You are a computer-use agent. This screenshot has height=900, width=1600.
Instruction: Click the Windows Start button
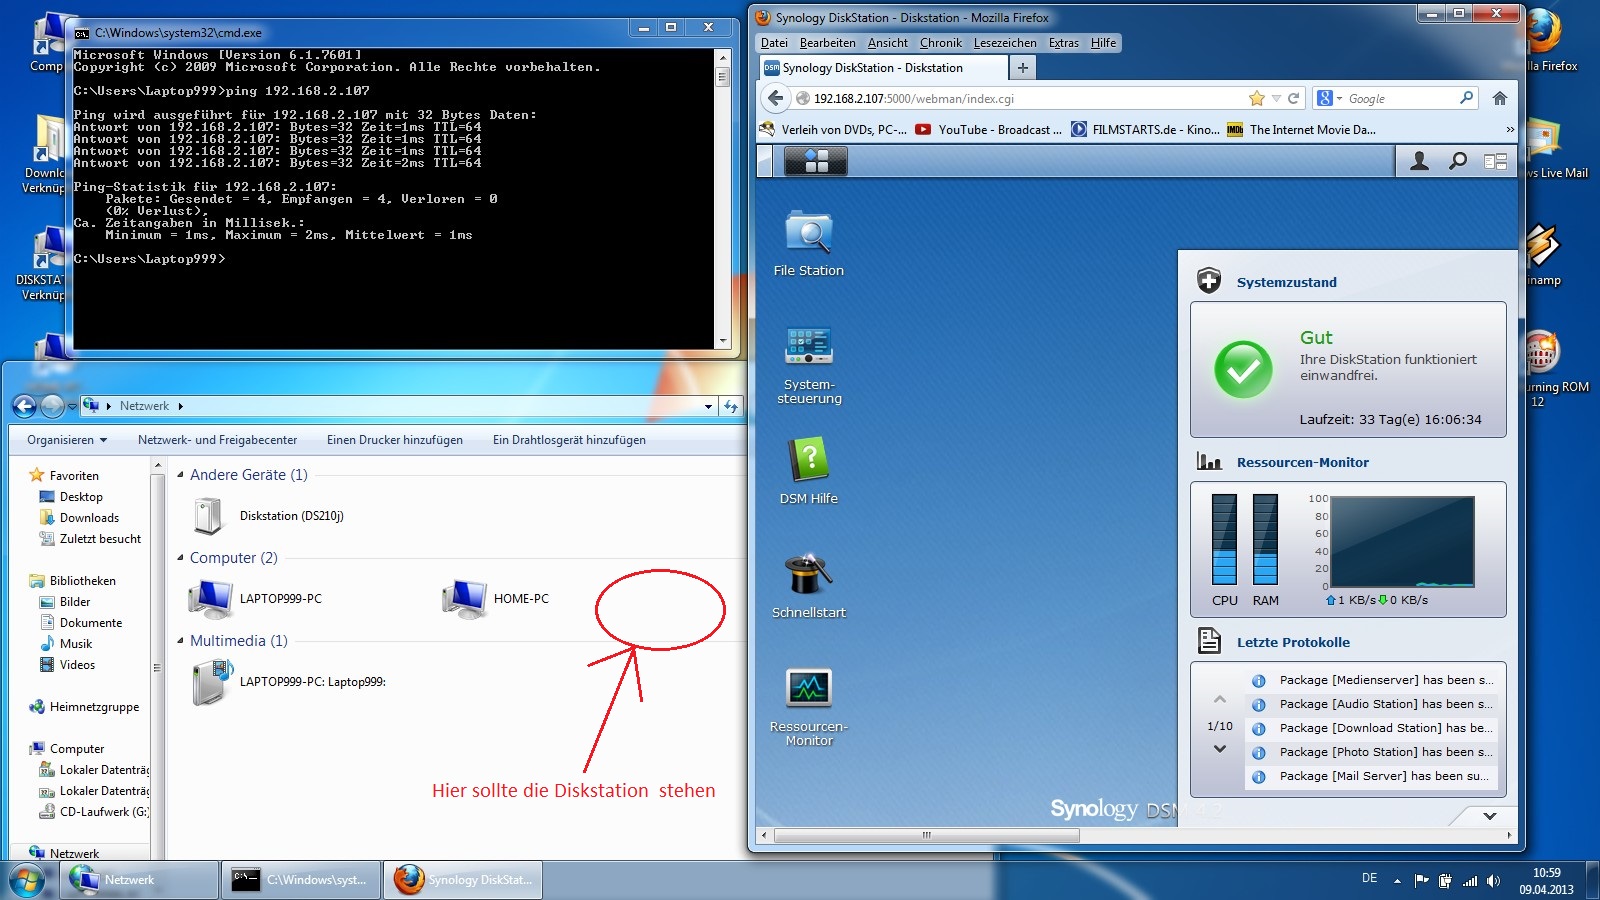(x=27, y=880)
